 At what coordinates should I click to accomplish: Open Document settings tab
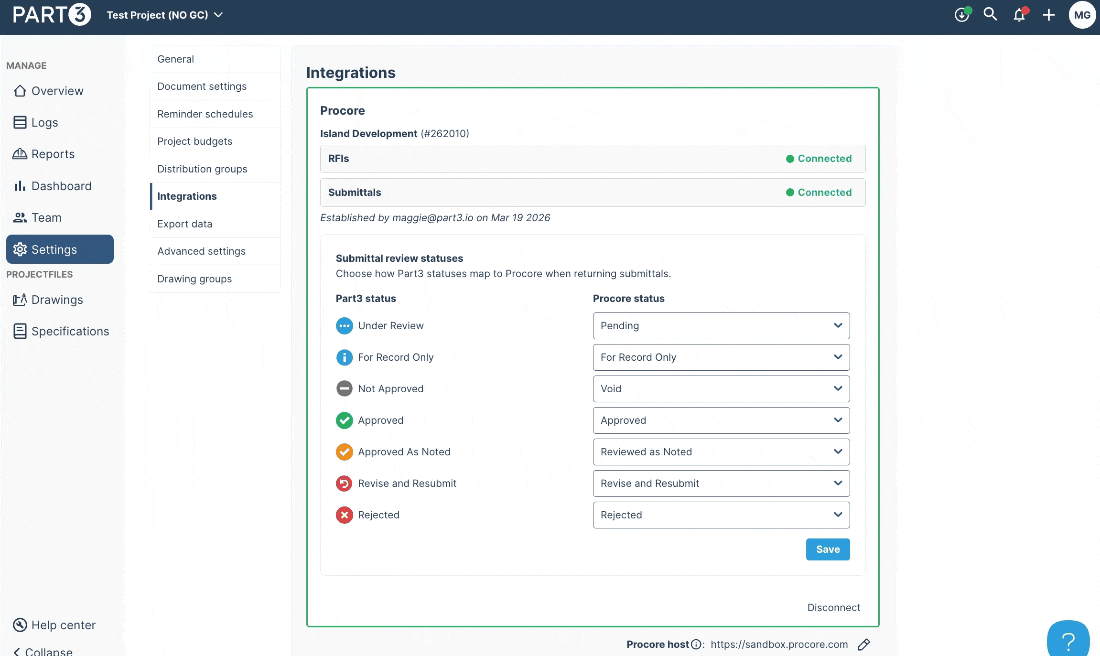(x=215, y=86)
